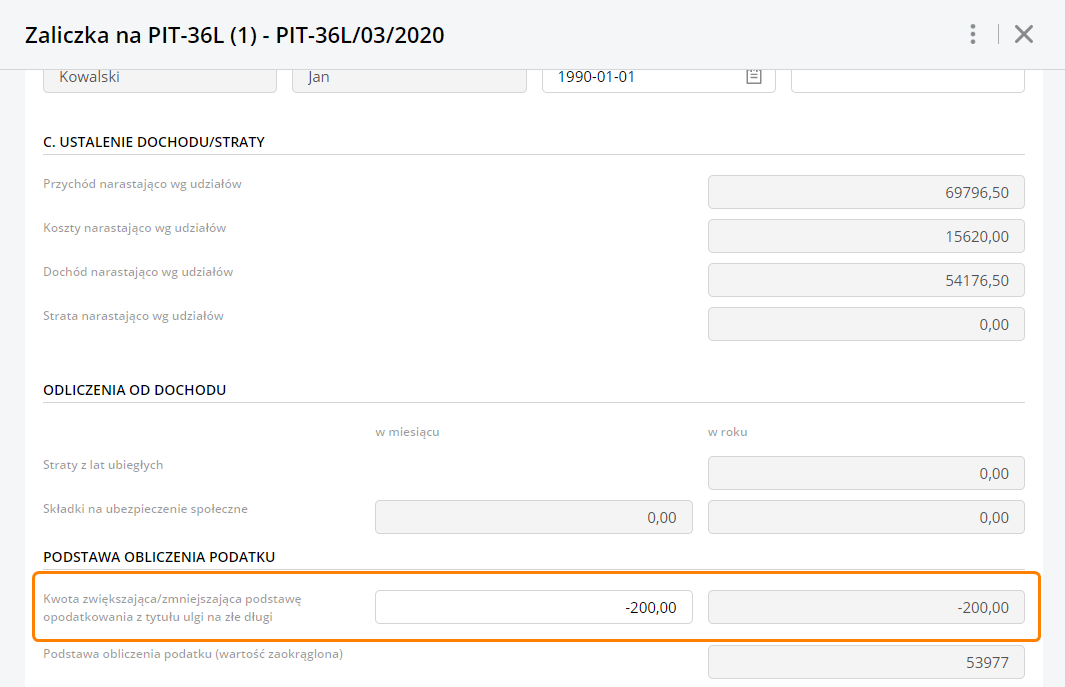This screenshot has width=1065, height=687.
Task: Click the Straty z lat ubiegłych yearly field
Action: click(866, 473)
